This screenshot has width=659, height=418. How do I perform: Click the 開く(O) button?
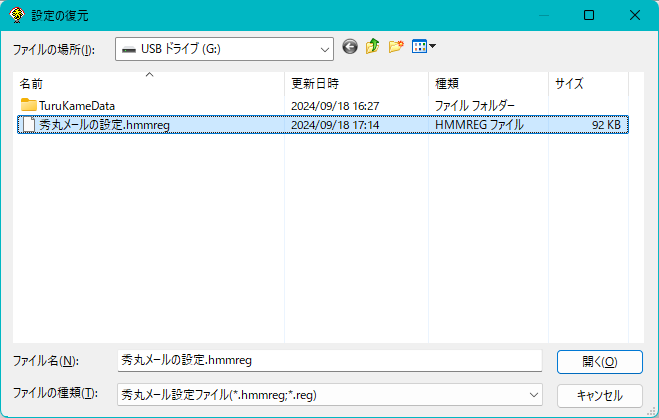pos(600,362)
